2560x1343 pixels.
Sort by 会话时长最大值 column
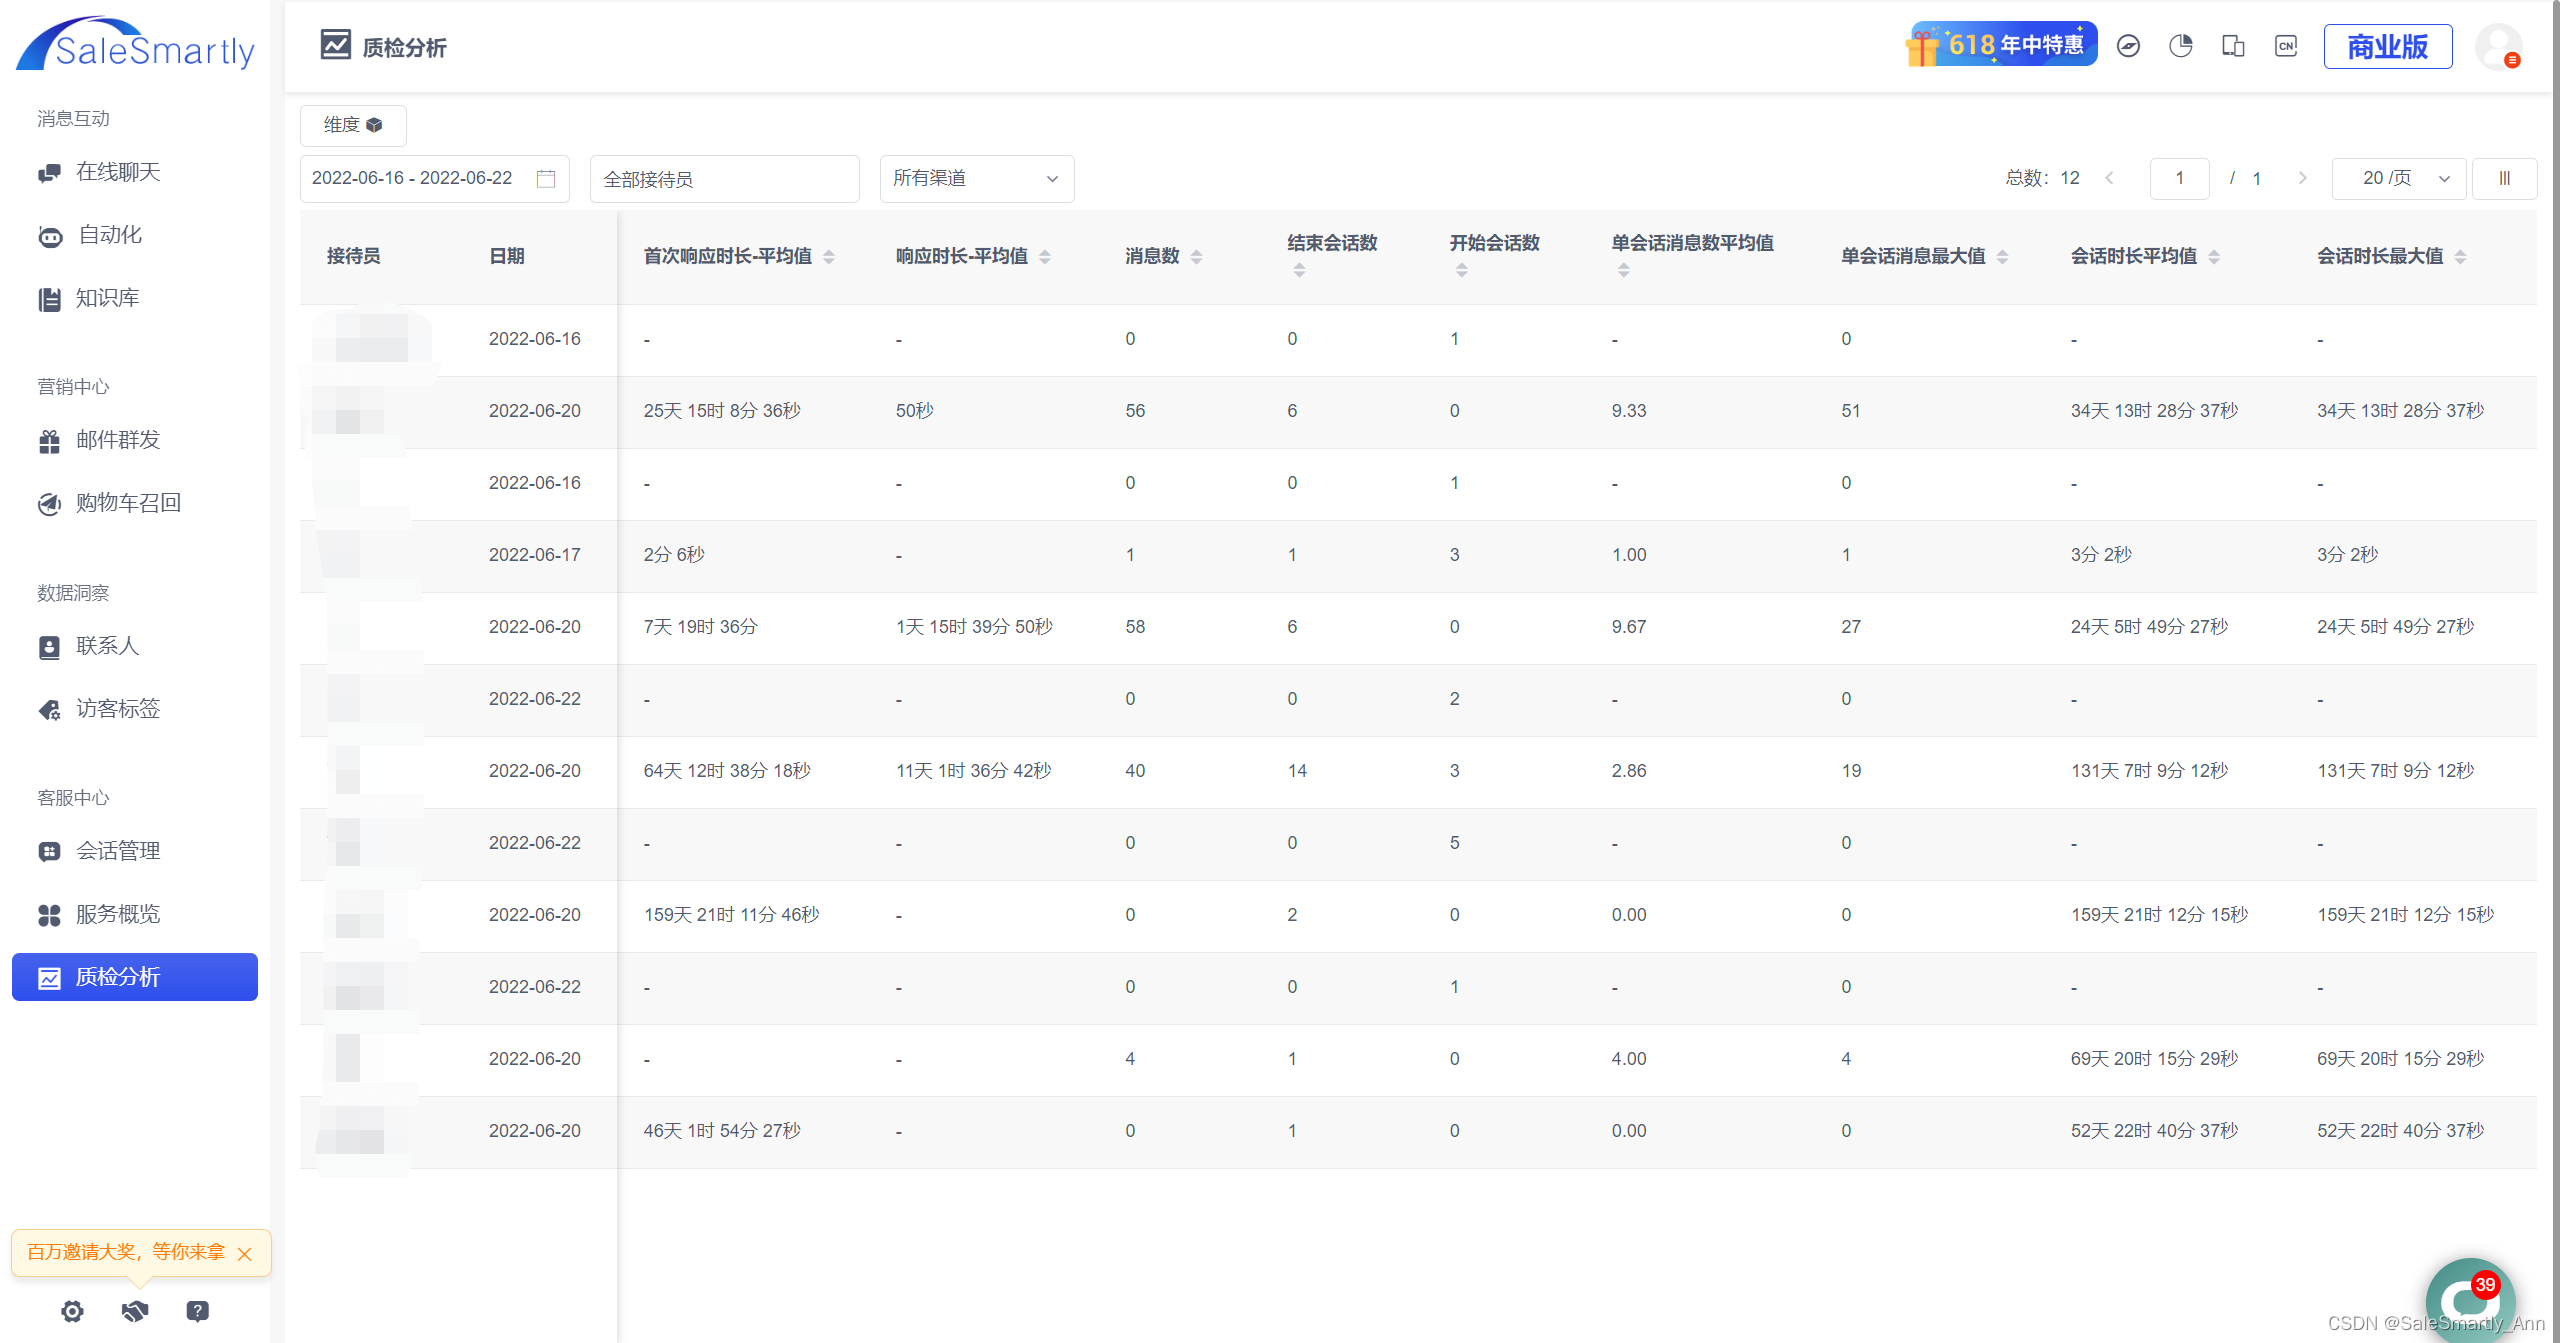coord(2460,257)
